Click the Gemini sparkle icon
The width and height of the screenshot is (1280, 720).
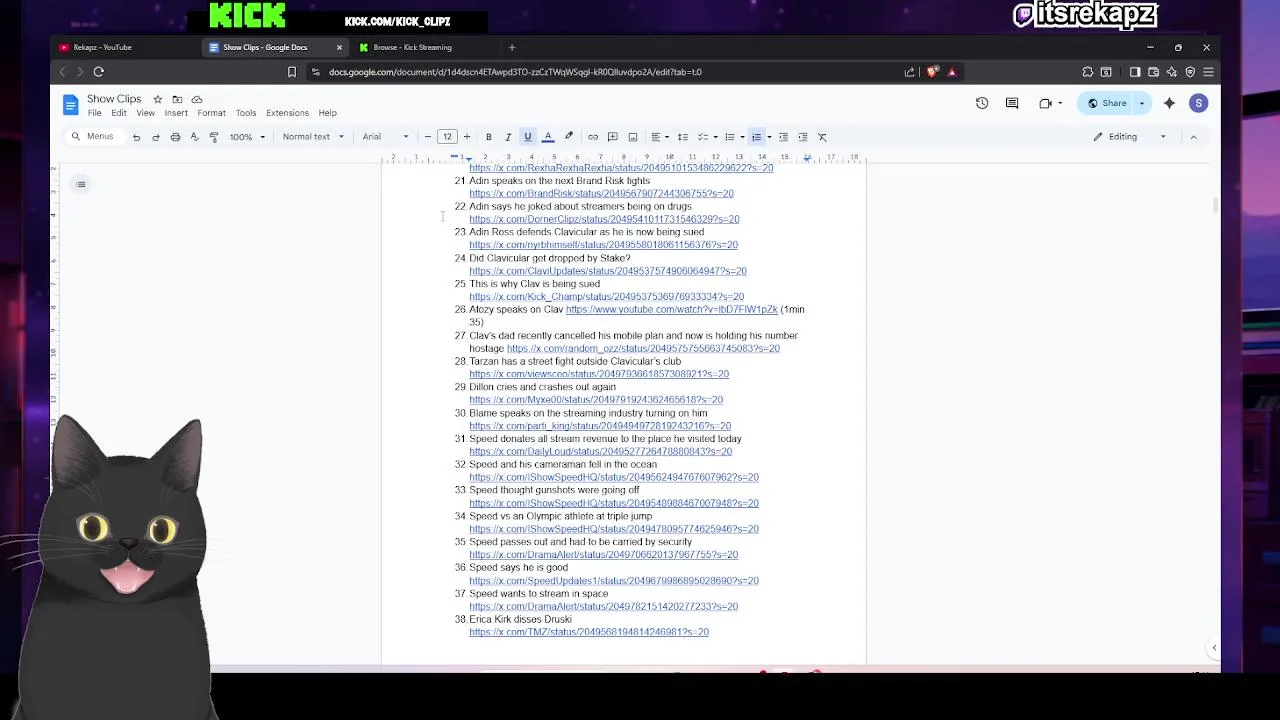pyautogui.click(x=1169, y=103)
